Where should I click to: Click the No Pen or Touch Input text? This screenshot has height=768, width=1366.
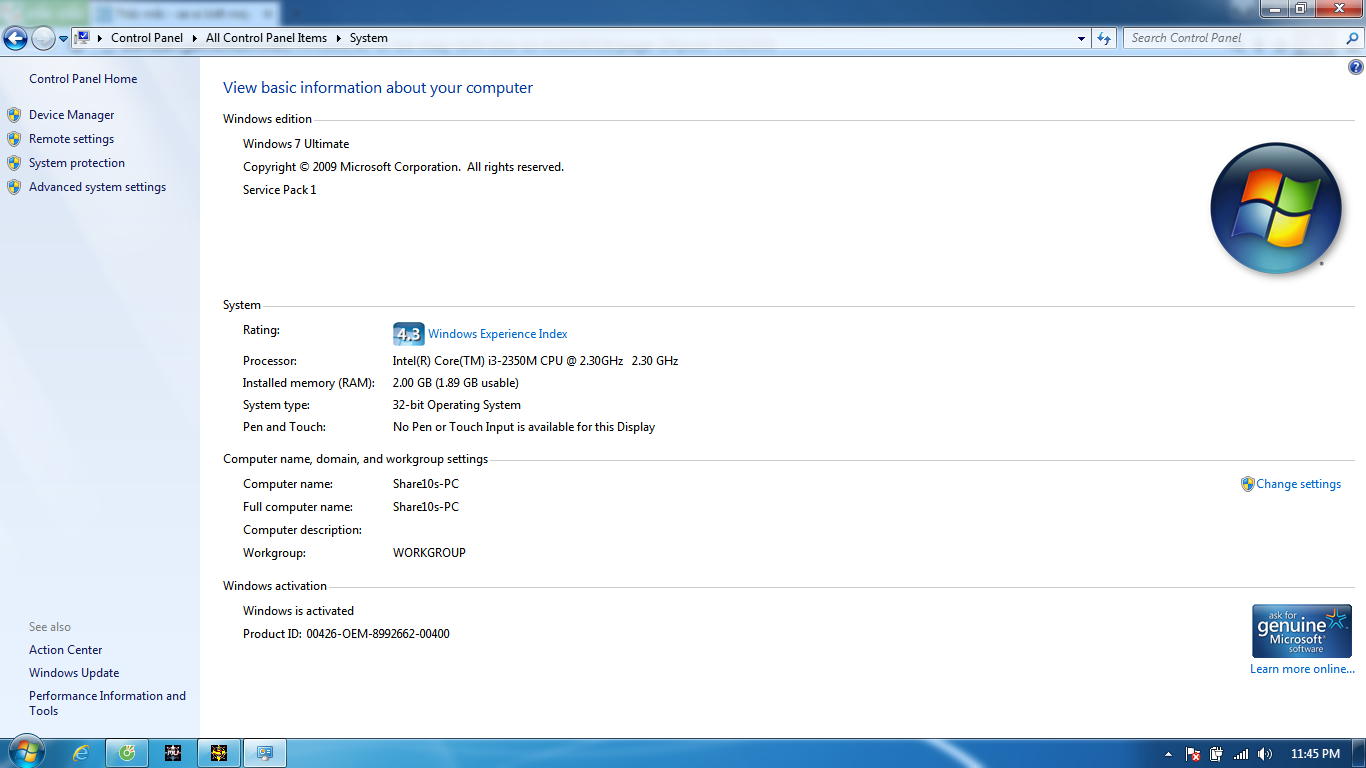[524, 427]
